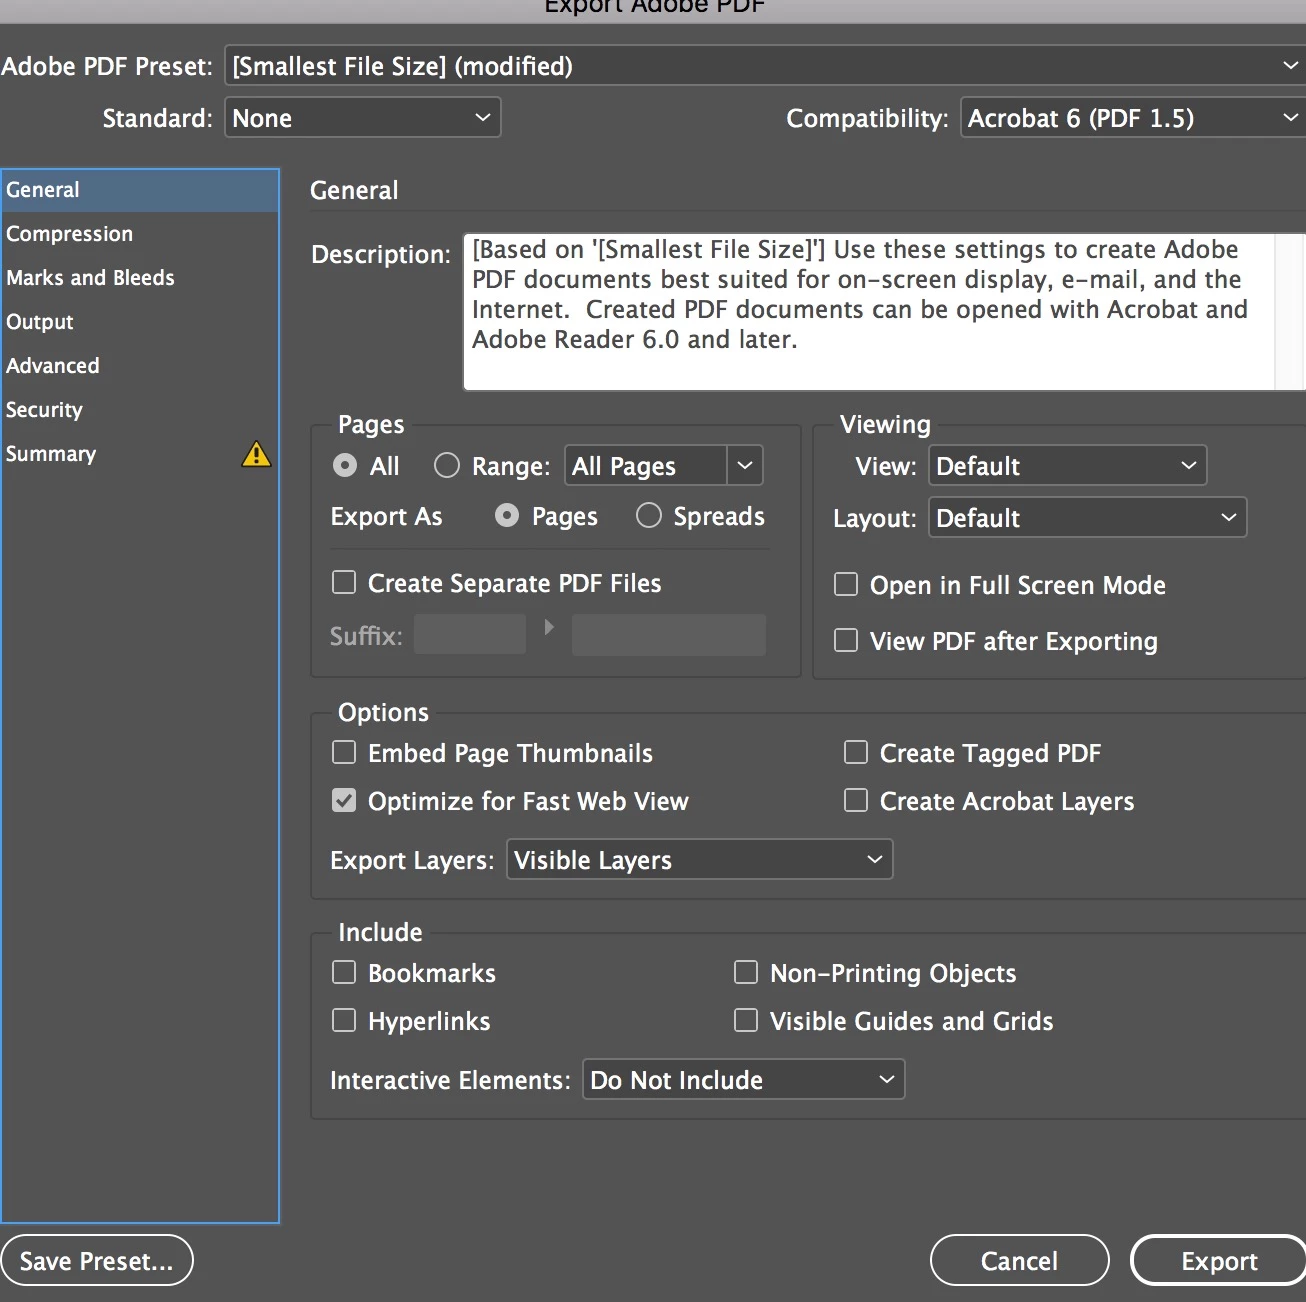
Task: Click the Description box scrollbar
Action: pyautogui.click(x=1289, y=312)
